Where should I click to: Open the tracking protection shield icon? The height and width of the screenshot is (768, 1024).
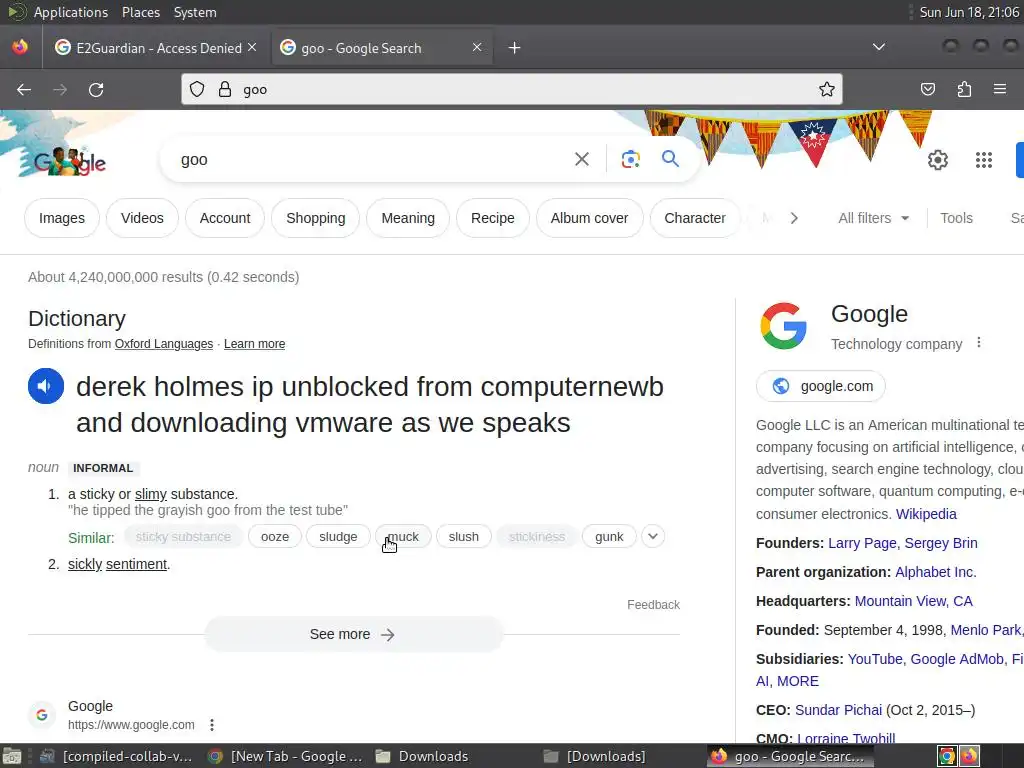(x=197, y=89)
